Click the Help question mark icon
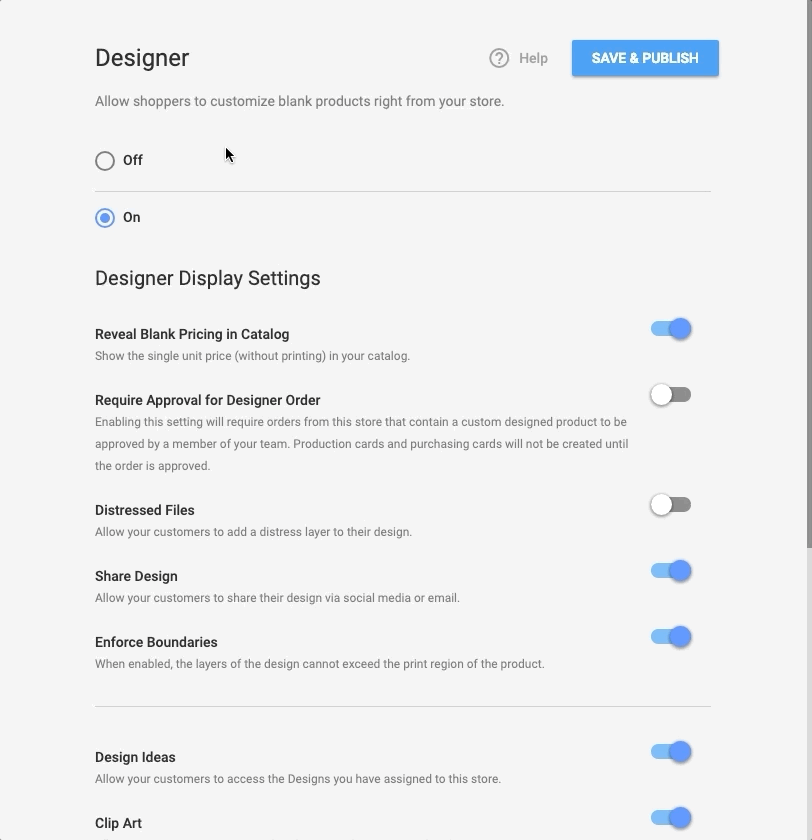The image size is (812, 840). pyautogui.click(x=499, y=58)
